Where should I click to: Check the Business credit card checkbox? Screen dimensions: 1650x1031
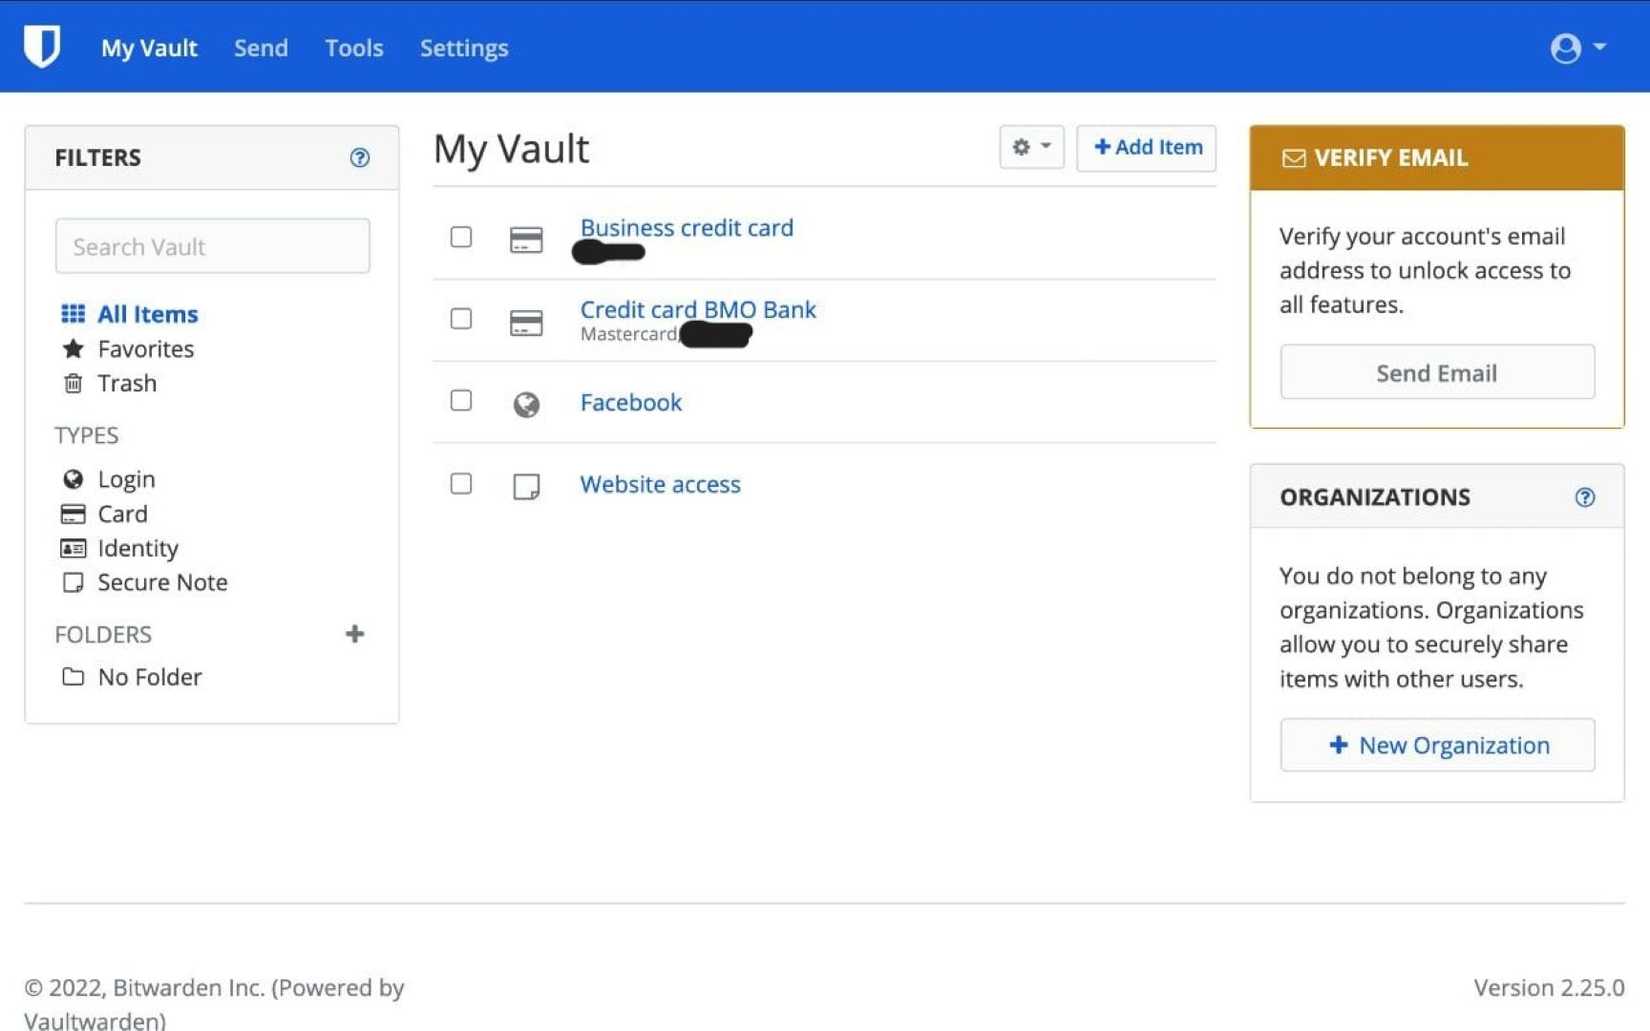tap(461, 237)
